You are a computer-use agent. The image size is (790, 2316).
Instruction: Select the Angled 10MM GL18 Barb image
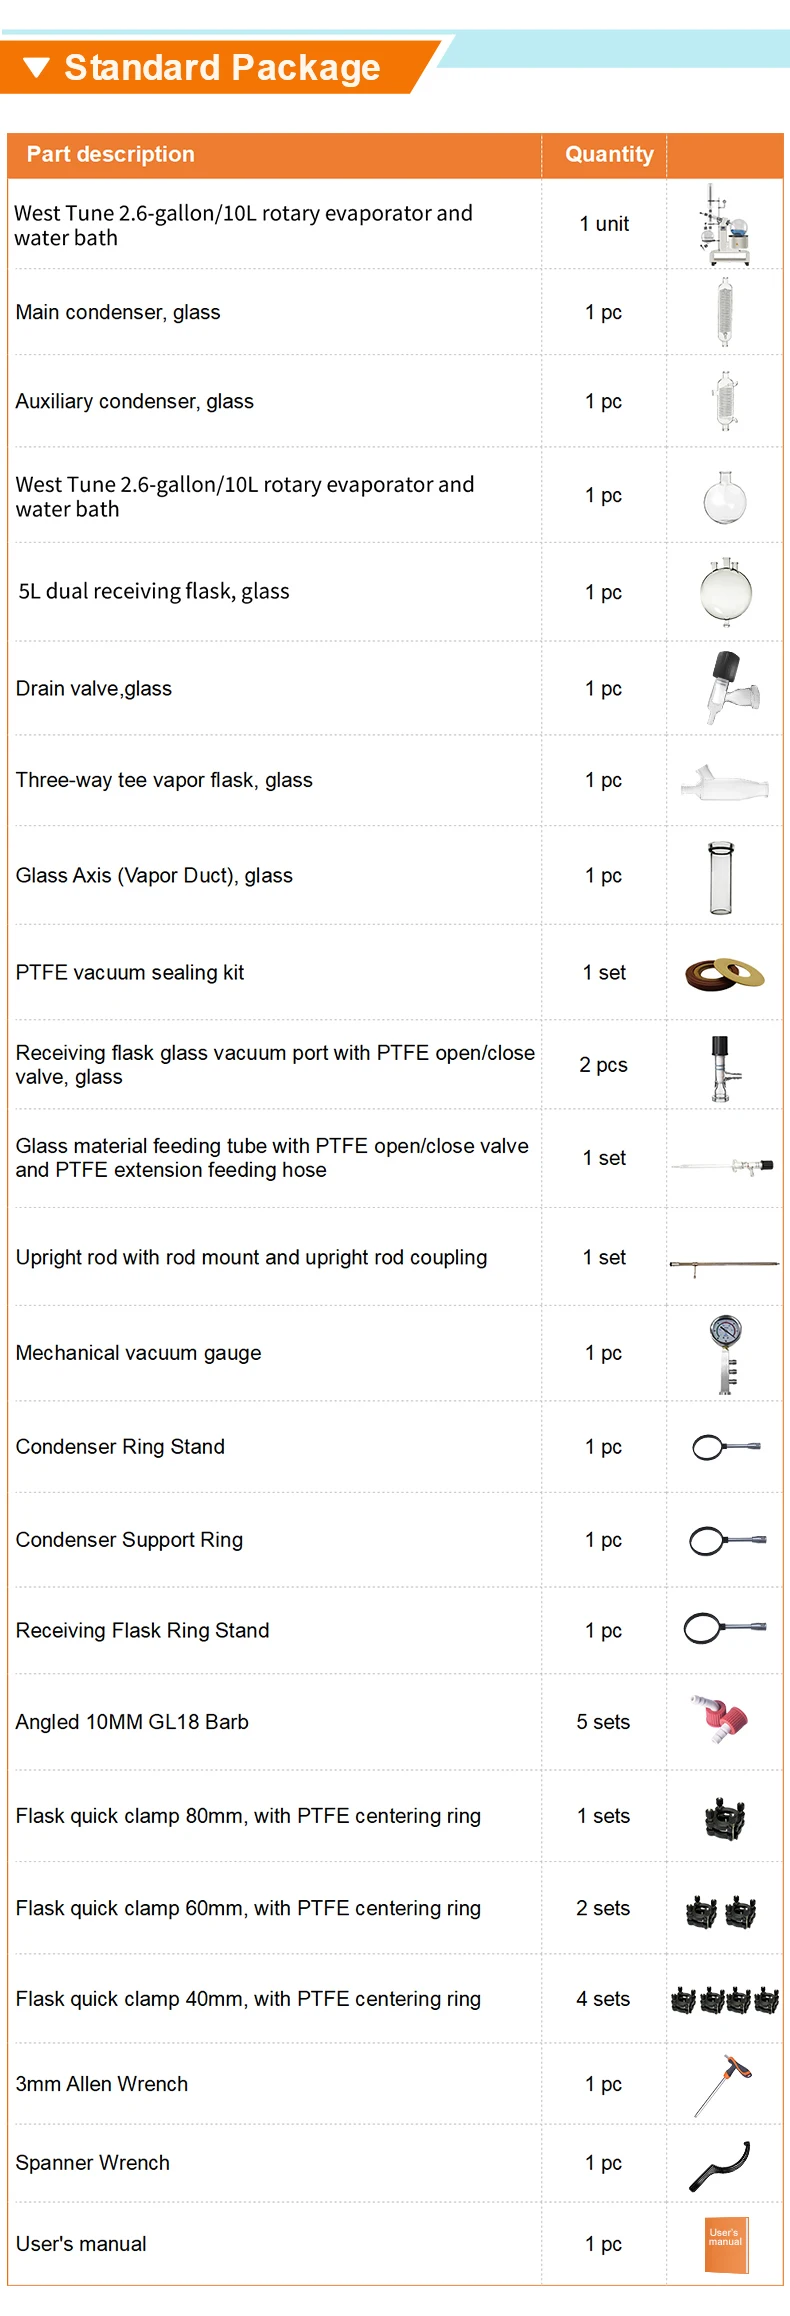coord(720,1720)
